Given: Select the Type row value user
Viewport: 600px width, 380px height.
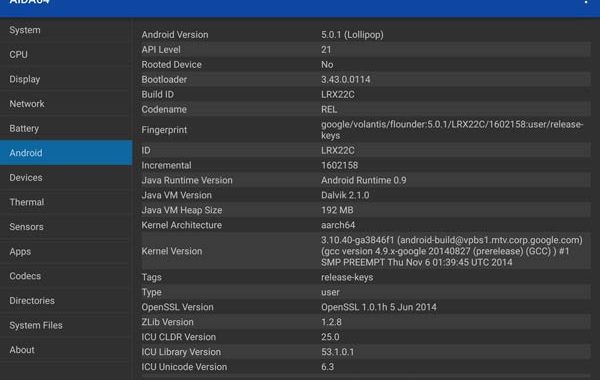Looking at the screenshot, I should (x=330, y=292).
